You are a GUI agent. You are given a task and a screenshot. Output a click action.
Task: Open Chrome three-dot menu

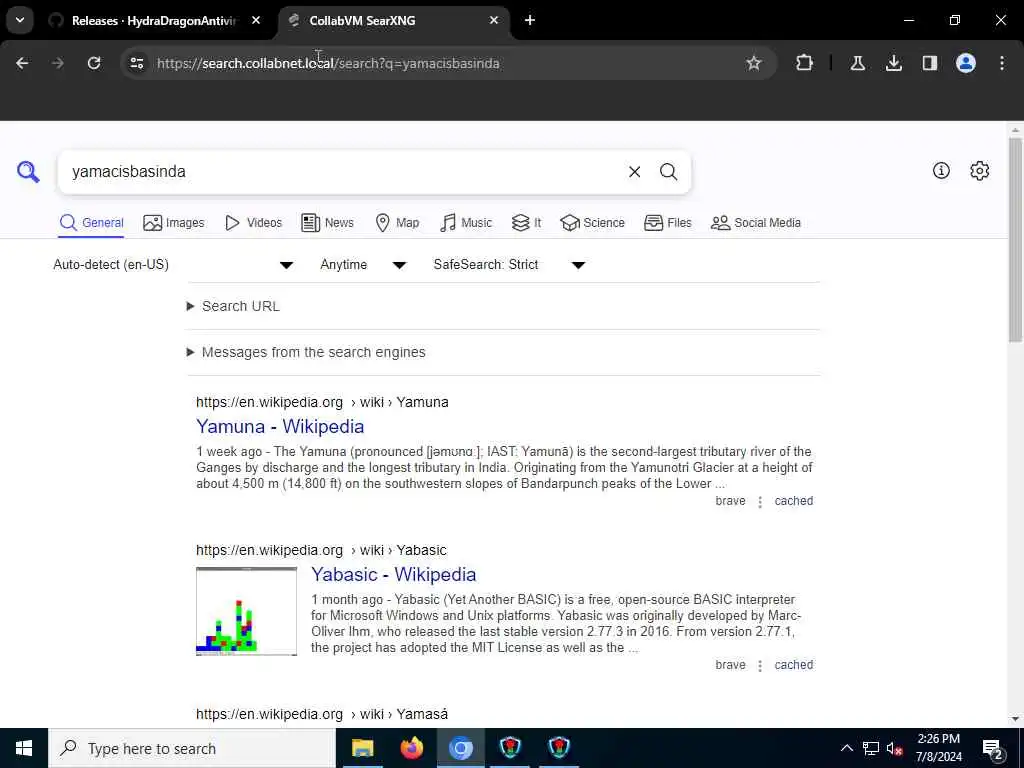tap(1002, 63)
